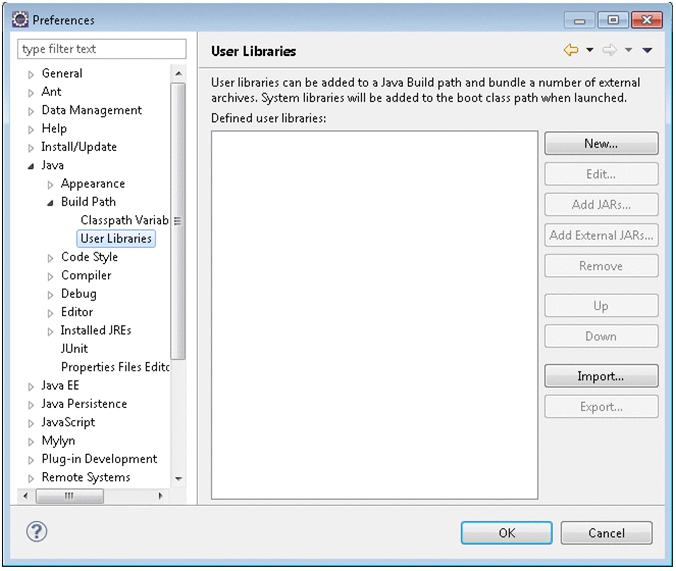Click the tree scroll up arrow
Image resolution: width=676 pixels, height=571 pixels.
[x=178, y=74]
